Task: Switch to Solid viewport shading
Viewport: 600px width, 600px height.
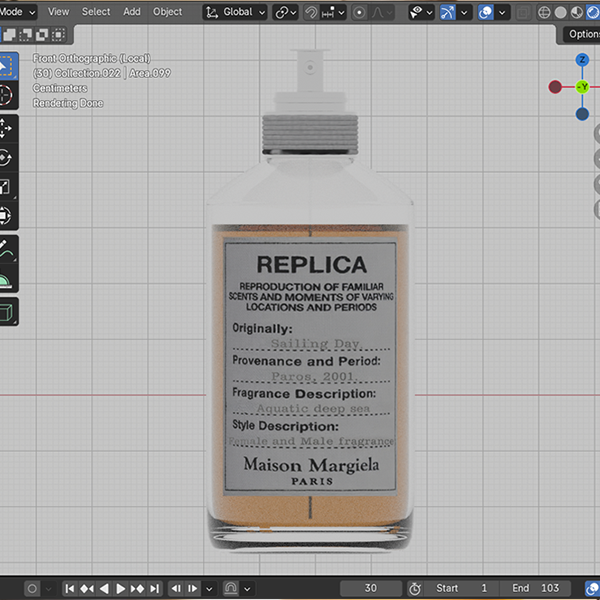Action: (560, 13)
